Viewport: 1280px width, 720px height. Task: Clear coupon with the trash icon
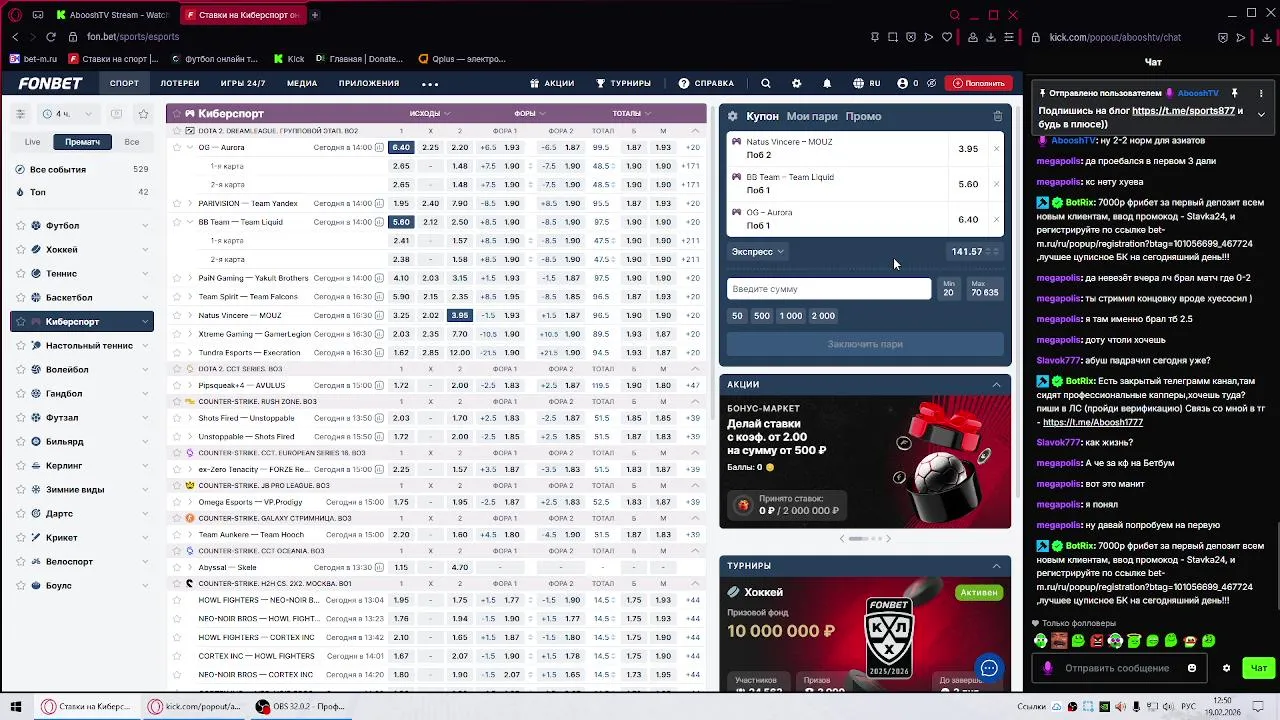point(997,116)
